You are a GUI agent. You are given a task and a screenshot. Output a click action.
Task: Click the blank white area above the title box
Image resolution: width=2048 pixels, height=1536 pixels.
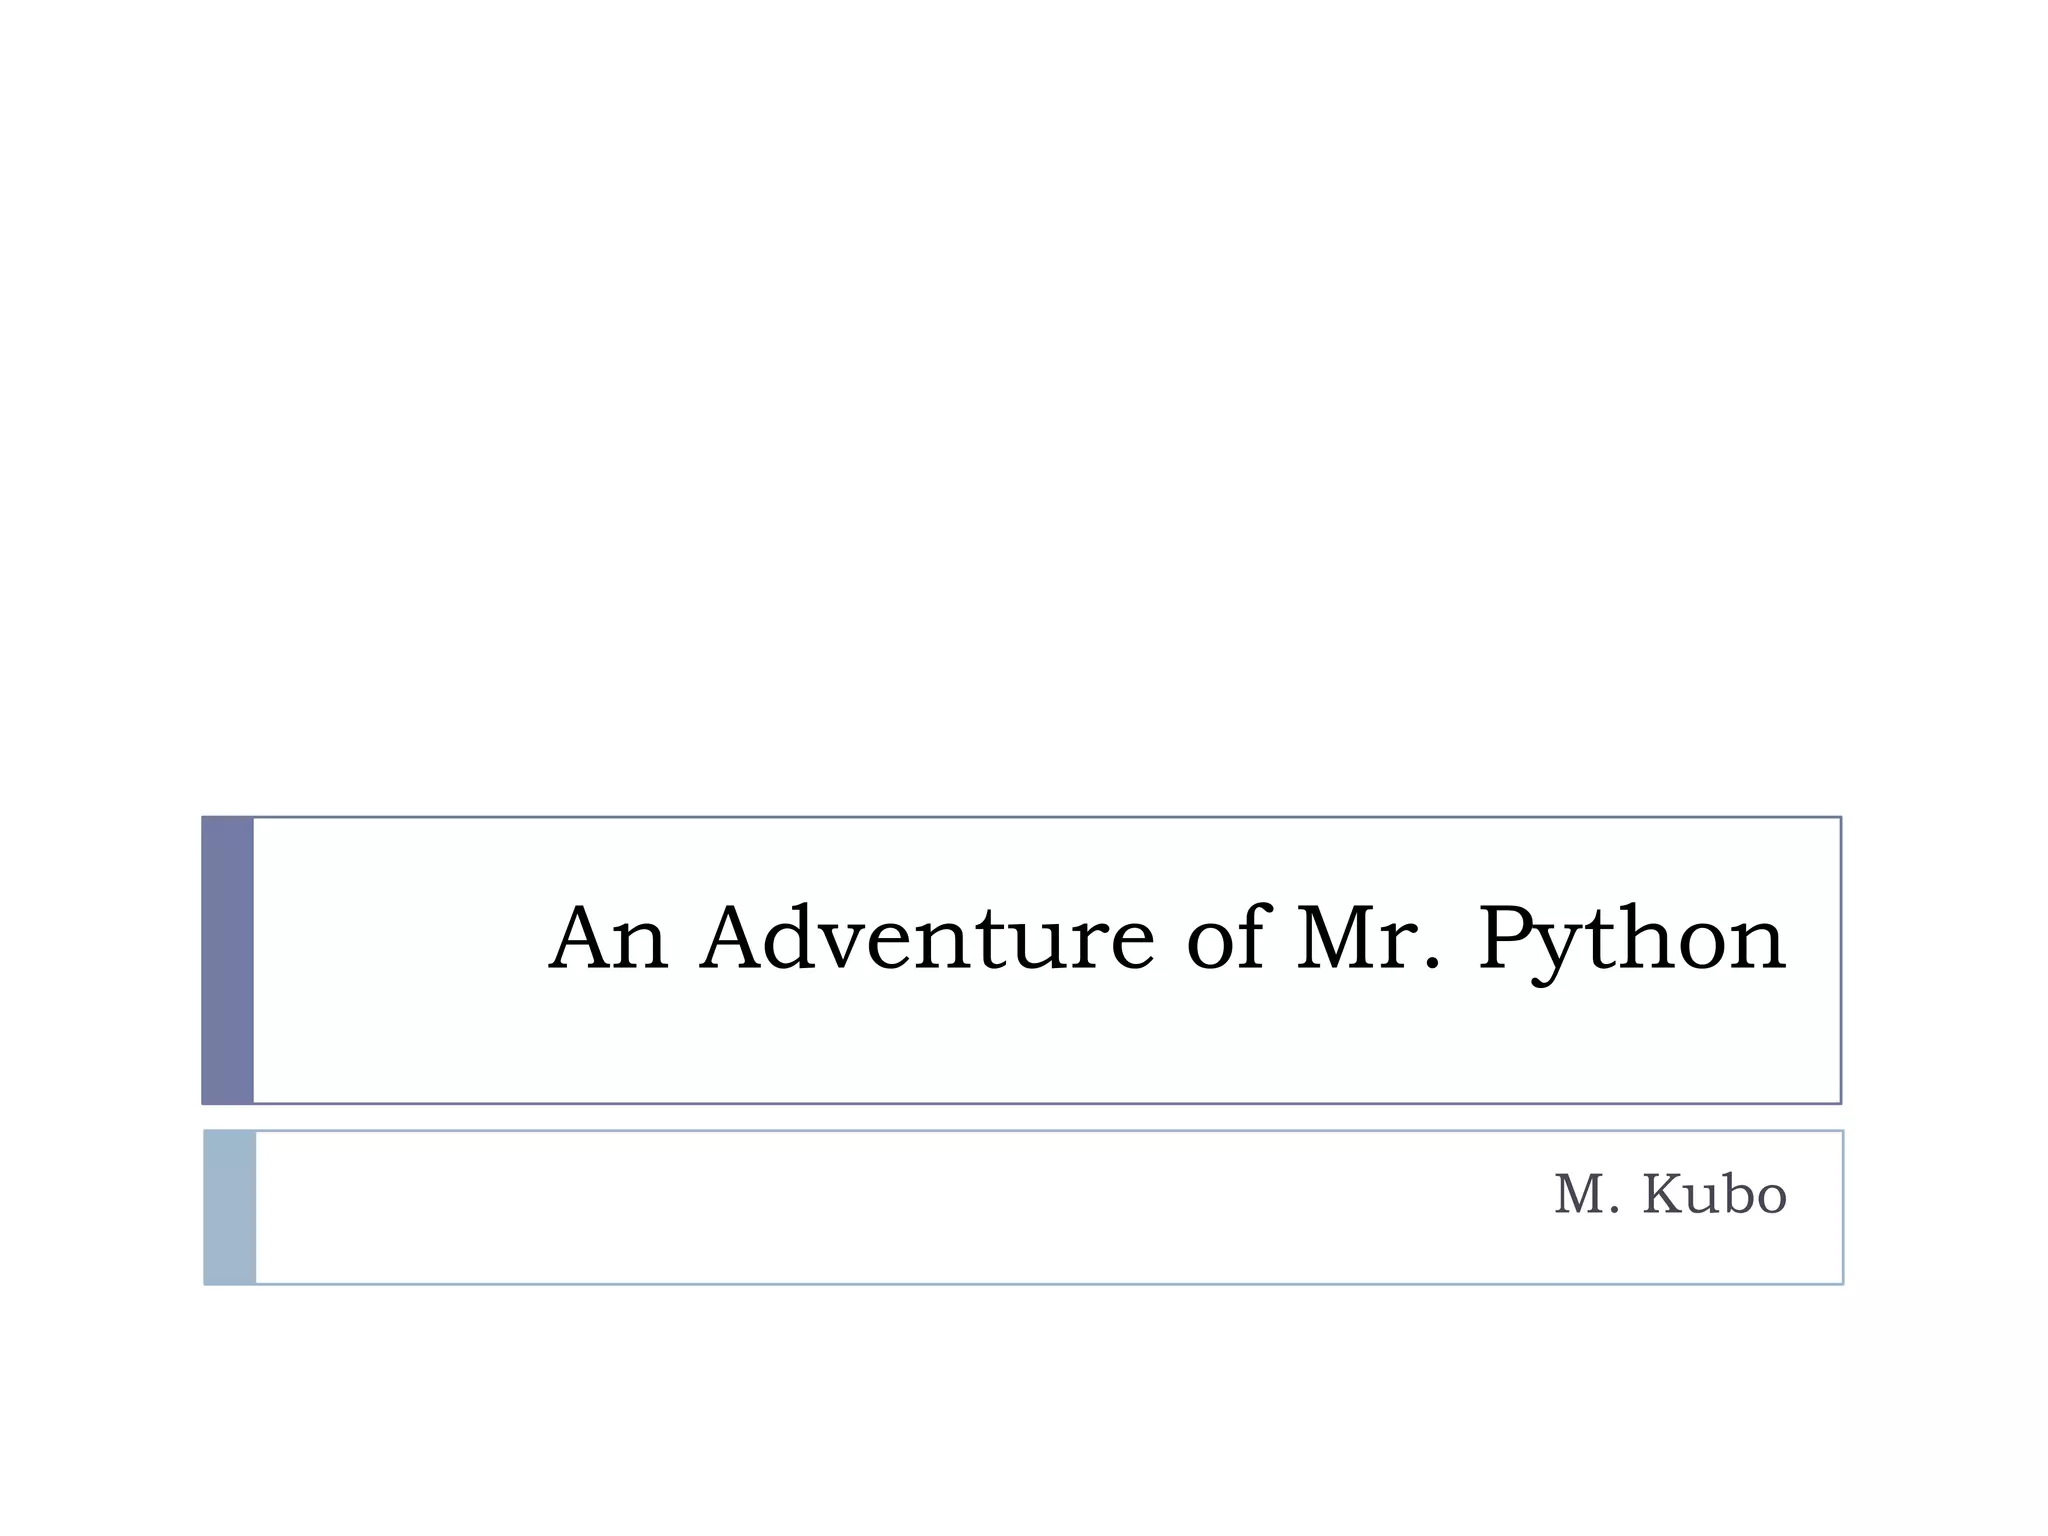click(x=1024, y=400)
